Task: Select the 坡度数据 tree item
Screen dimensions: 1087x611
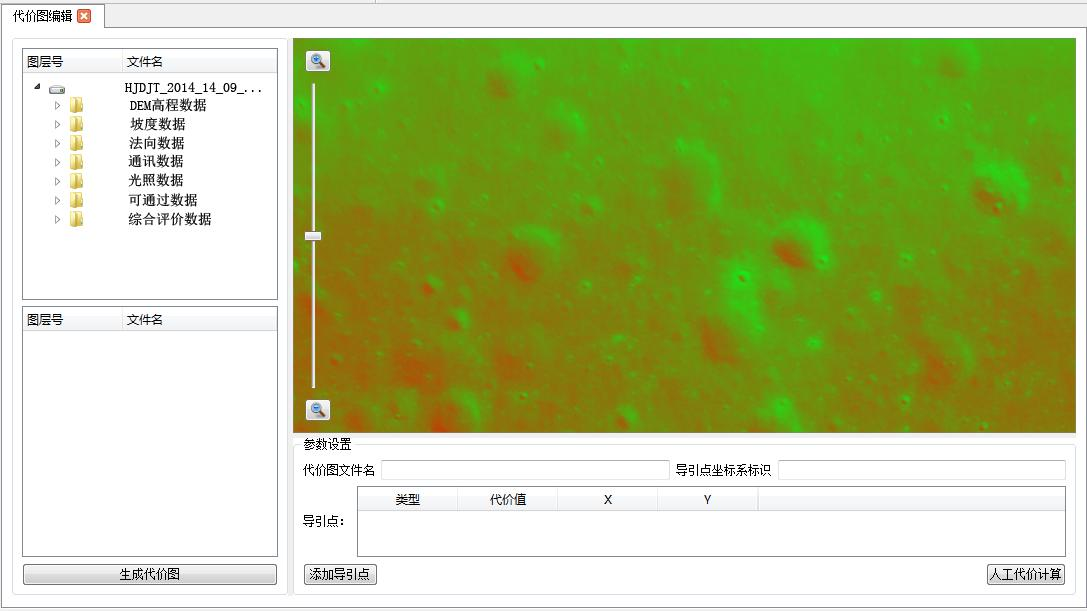Action: click(x=157, y=124)
